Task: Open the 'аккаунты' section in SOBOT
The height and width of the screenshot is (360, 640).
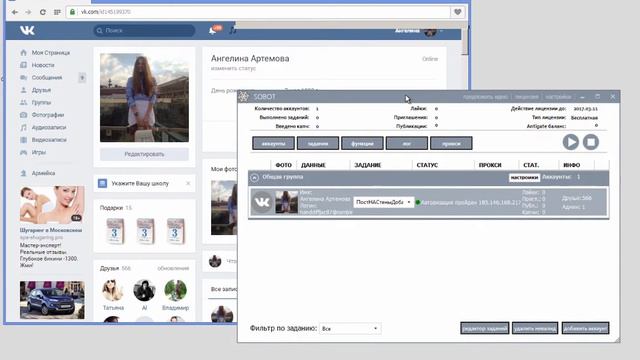Action: click(x=273, y=144)
